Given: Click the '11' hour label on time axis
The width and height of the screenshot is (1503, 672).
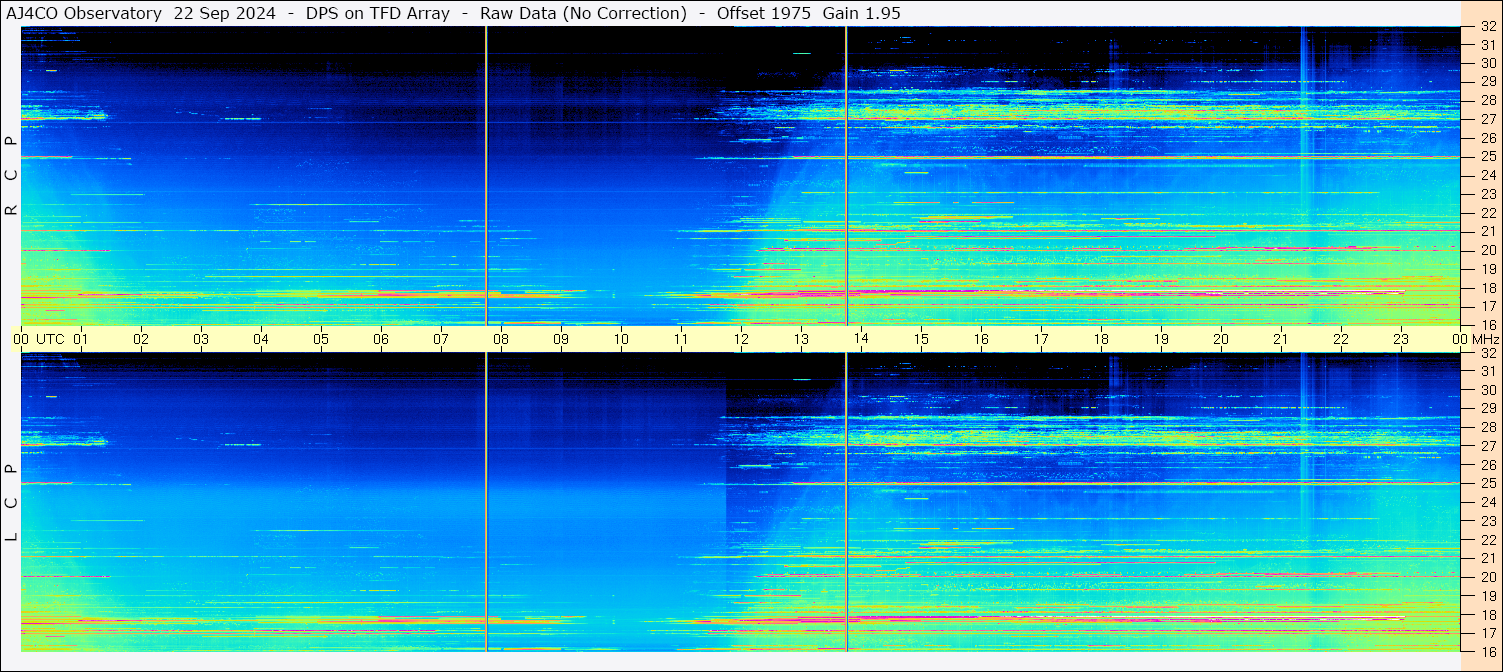Looking at the screenshot, I should coord(681,339).
